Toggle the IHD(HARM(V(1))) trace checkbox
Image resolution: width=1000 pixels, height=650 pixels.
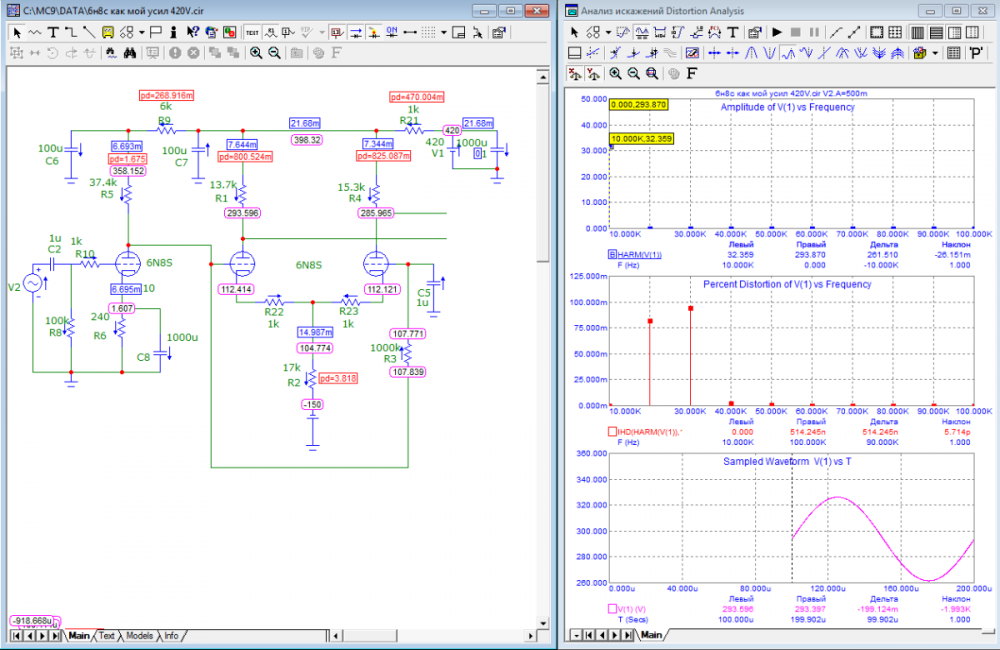tap(612, 431)
